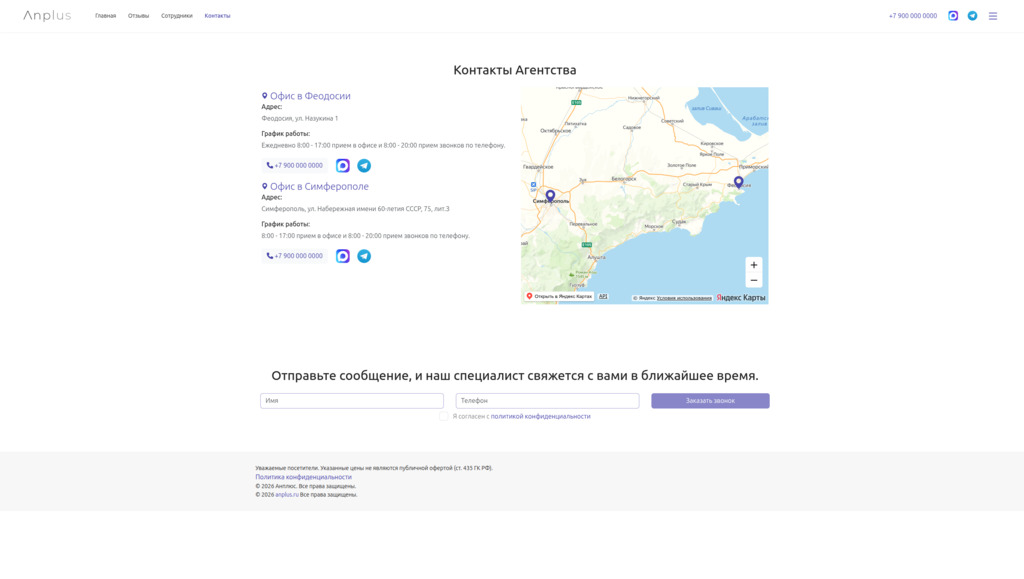Image resolution: width=1024 pixels, height=579 pixels.
Task: Focus the Имя input field
Action: [x=352, y=401]
